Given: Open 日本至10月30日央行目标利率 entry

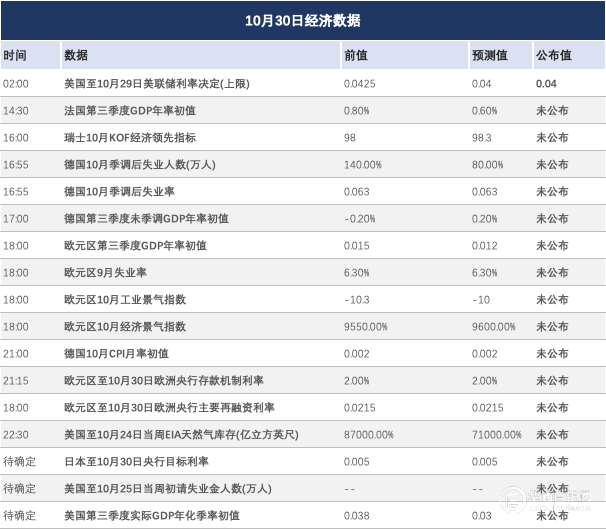Looking at the screenshot, I should [x=135, y=461].
